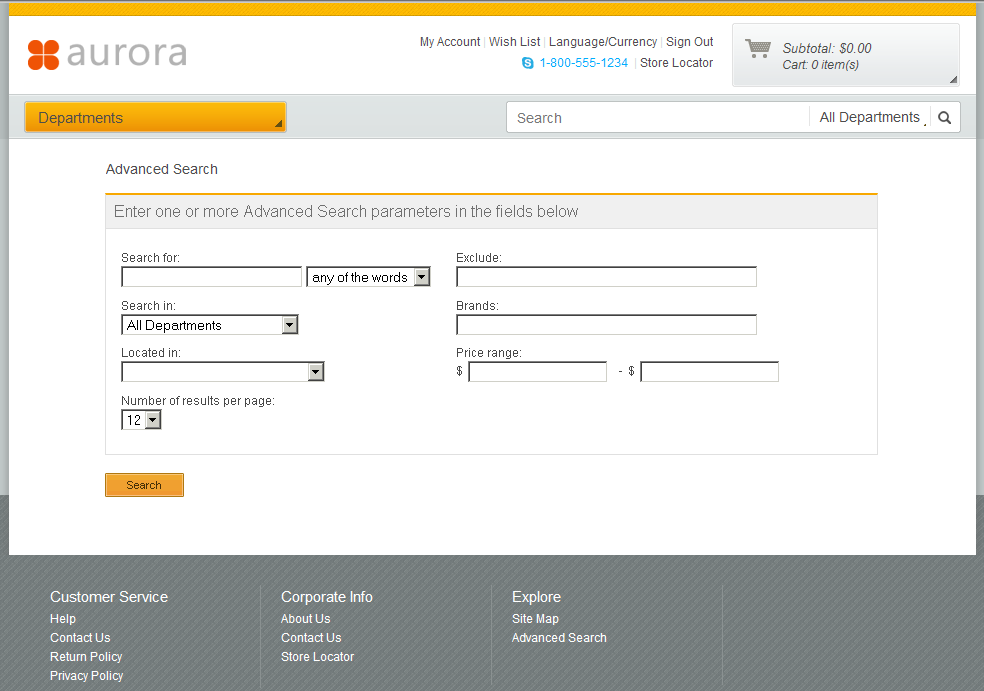Open My Account
The image size is (984, 691).
tap(450, 41)
